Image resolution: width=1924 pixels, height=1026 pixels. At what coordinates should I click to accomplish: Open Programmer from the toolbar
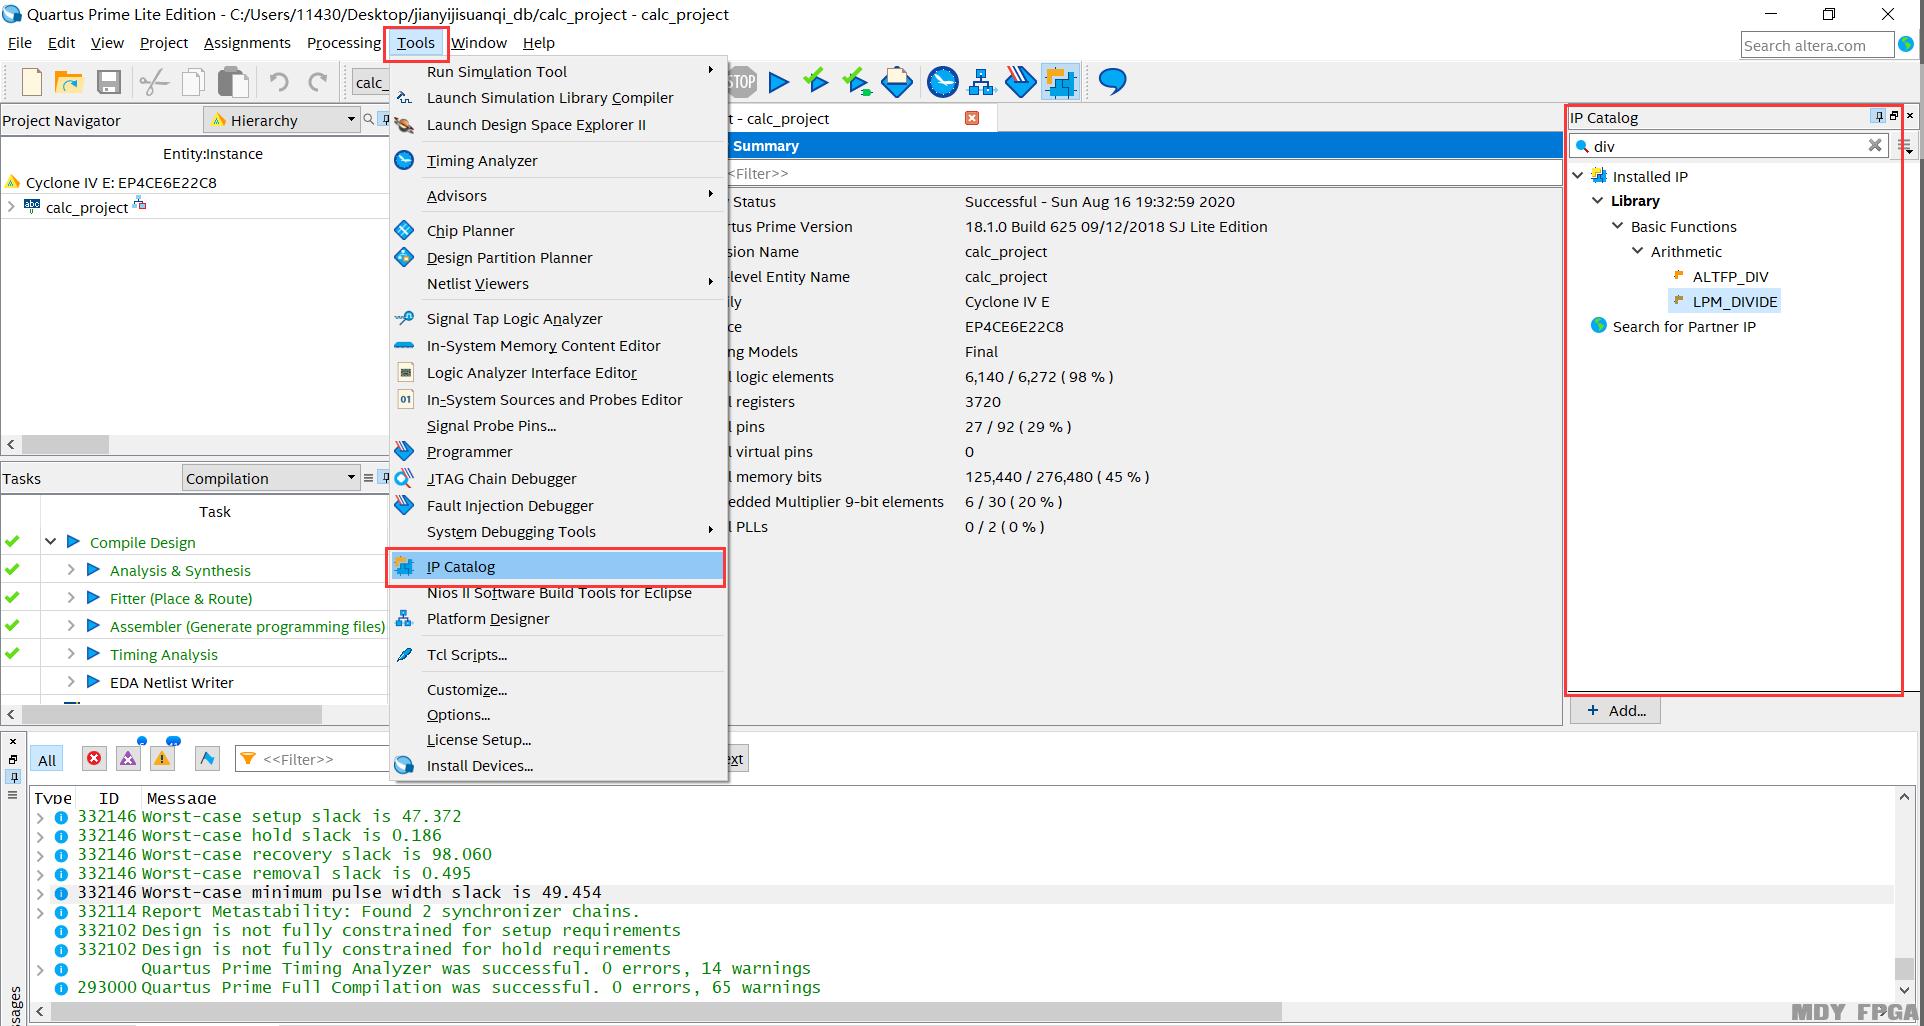point(1020,81)
